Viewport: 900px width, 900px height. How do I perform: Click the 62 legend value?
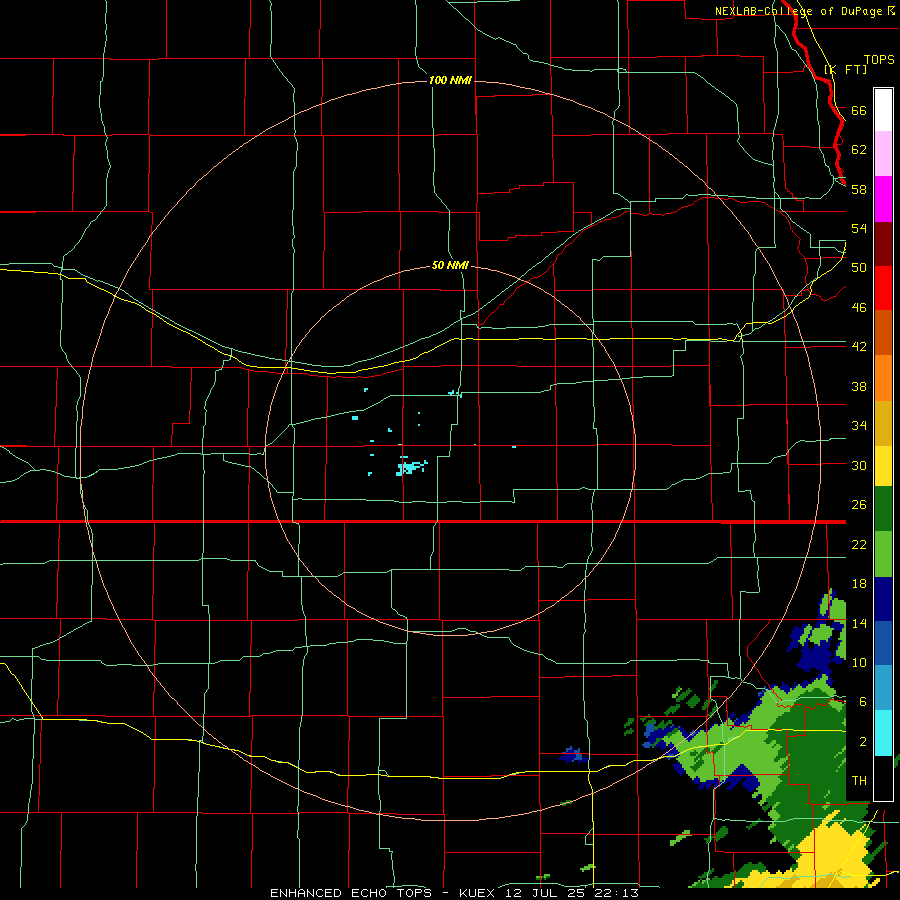[859, 149]
